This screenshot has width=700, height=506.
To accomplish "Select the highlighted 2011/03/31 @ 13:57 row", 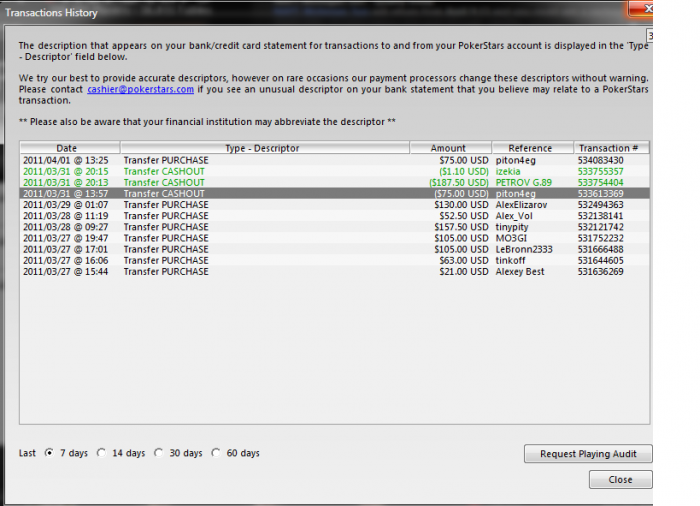I will [335, 193].
